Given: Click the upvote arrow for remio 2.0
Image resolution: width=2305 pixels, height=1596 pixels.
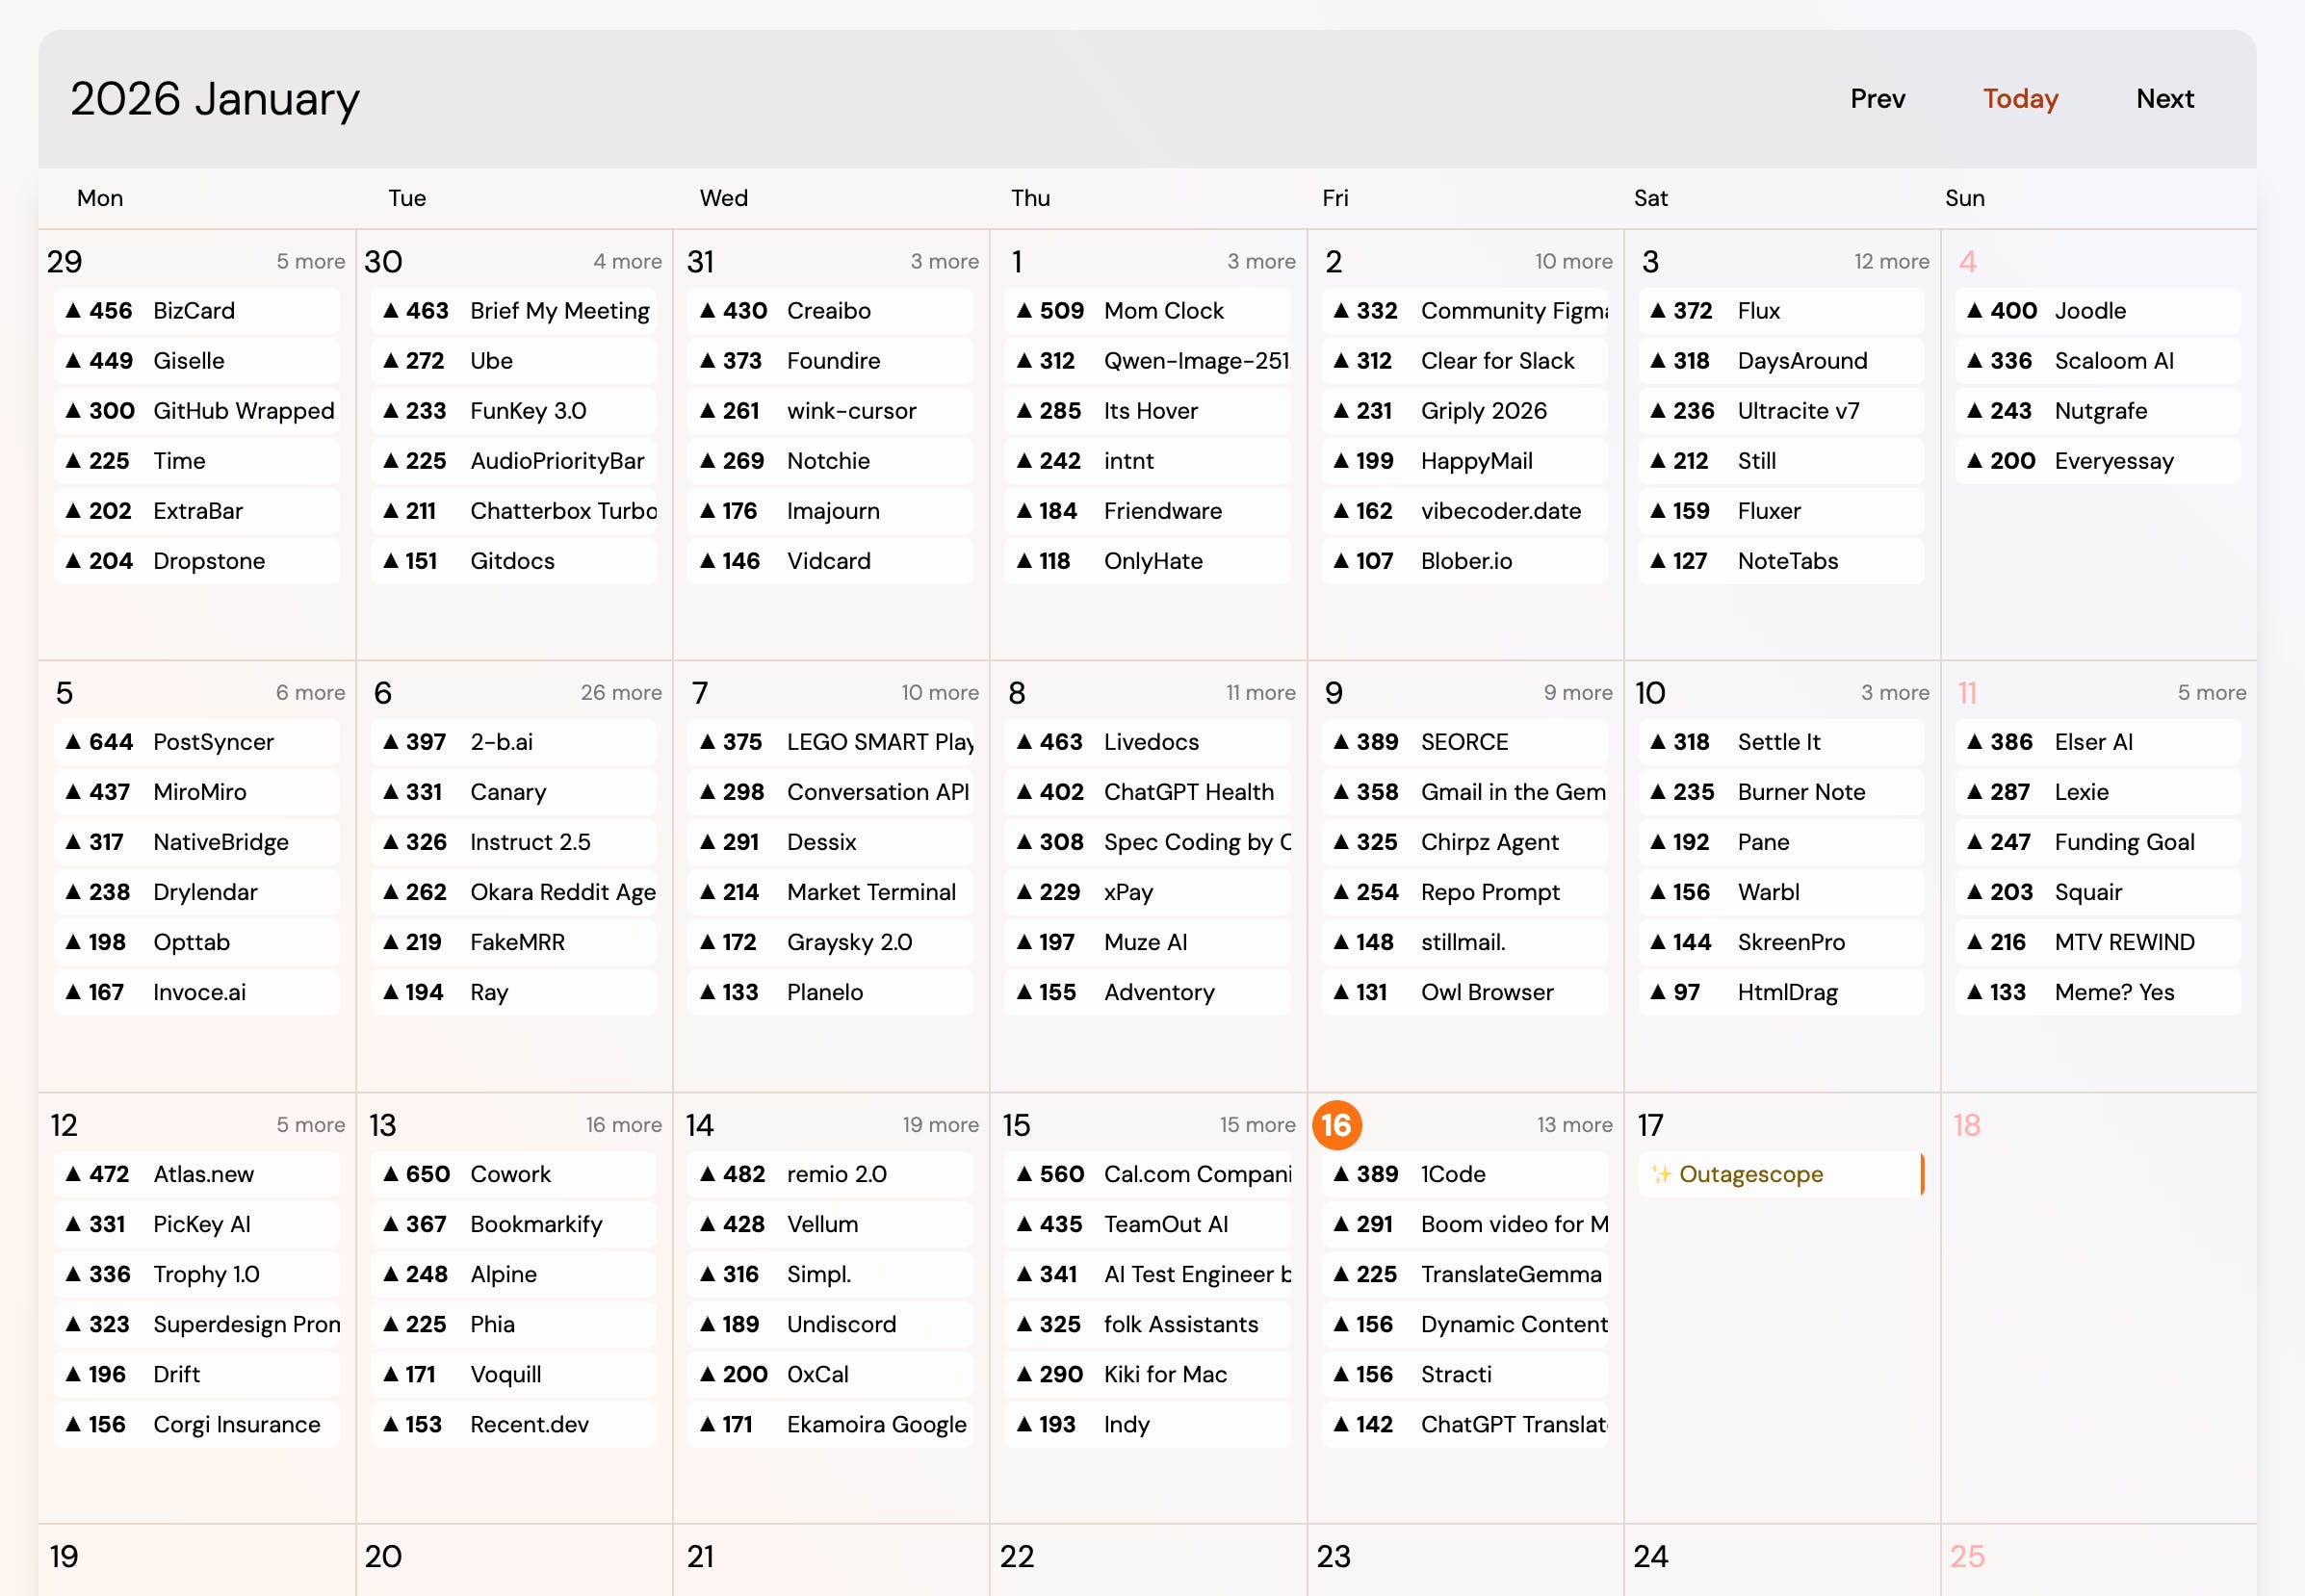Looking at the screenshot, I should (x=708, y=1174).
